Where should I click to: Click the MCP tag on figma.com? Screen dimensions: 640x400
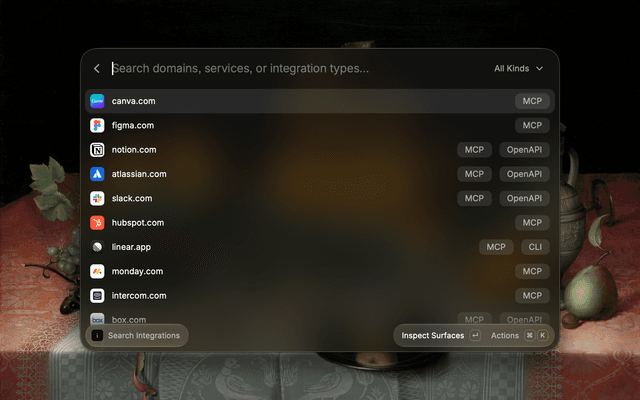click(x=532, y=126)
